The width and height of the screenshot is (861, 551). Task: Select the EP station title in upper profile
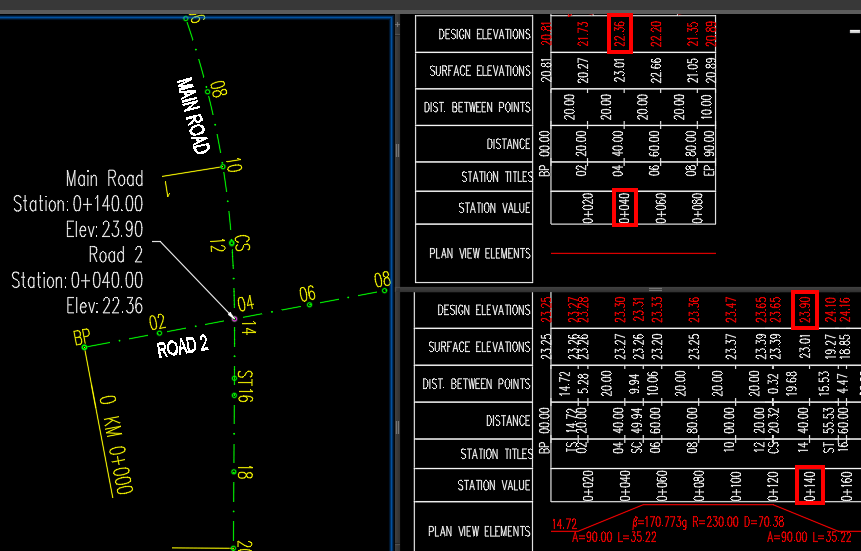[709, 170]
